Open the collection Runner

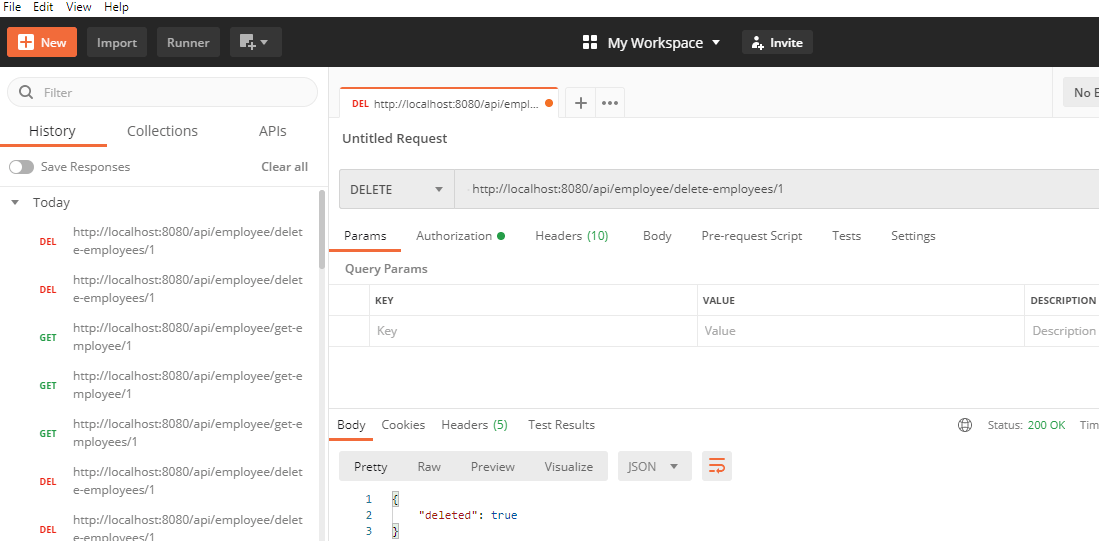tap(188, 42)
